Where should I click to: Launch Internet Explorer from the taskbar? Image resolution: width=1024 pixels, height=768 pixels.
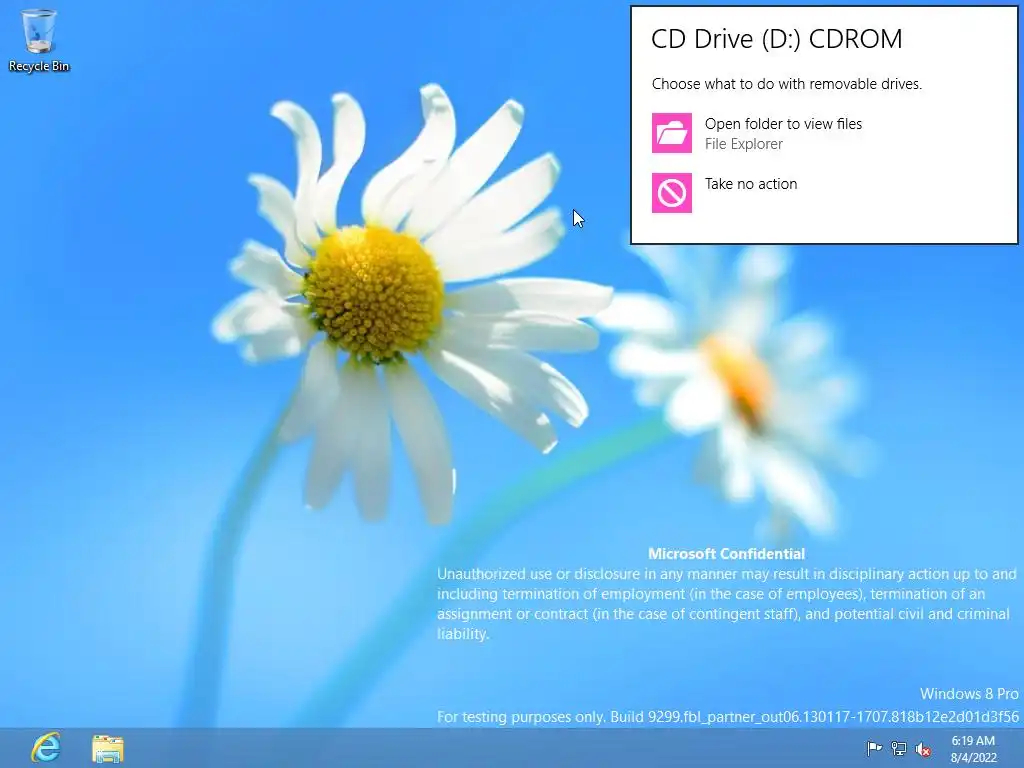tap(46, 748)
